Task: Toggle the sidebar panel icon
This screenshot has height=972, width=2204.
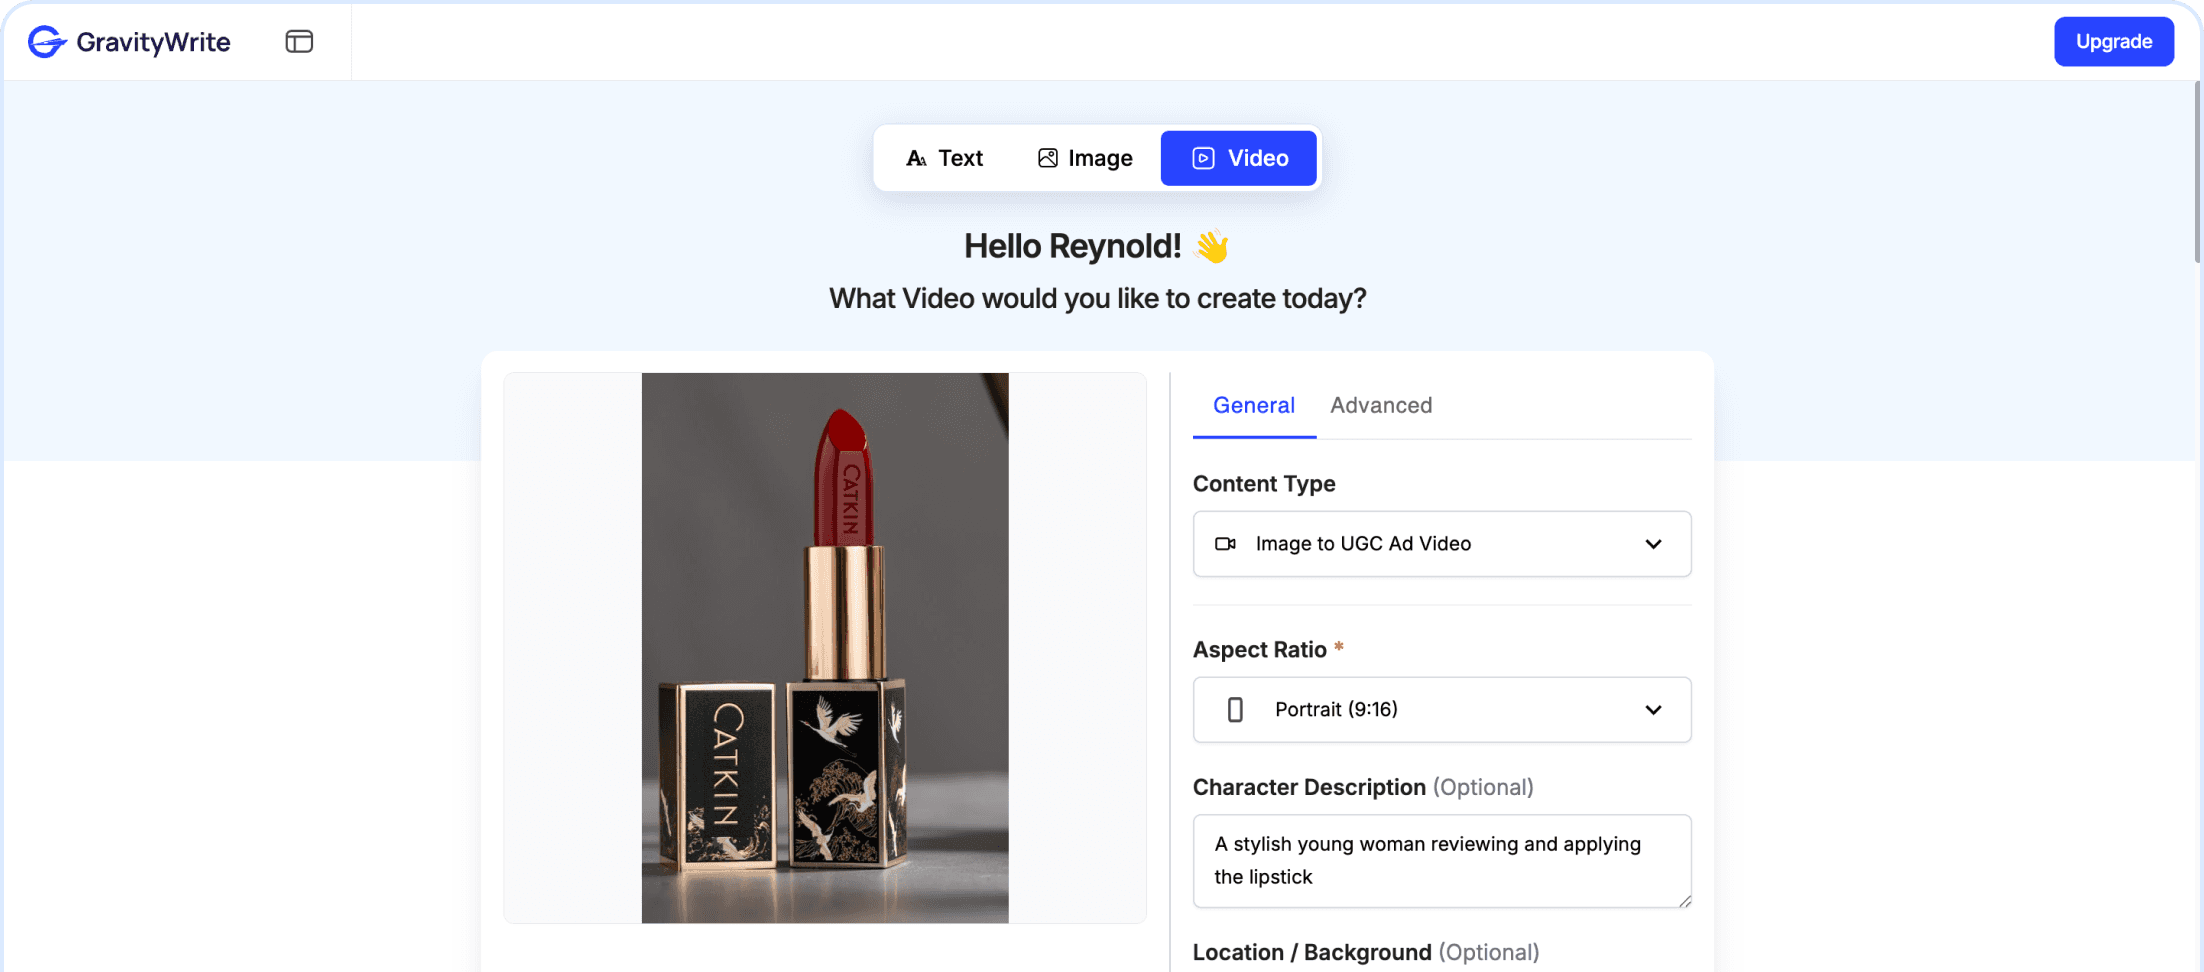Action: click(x=299, y=42)
